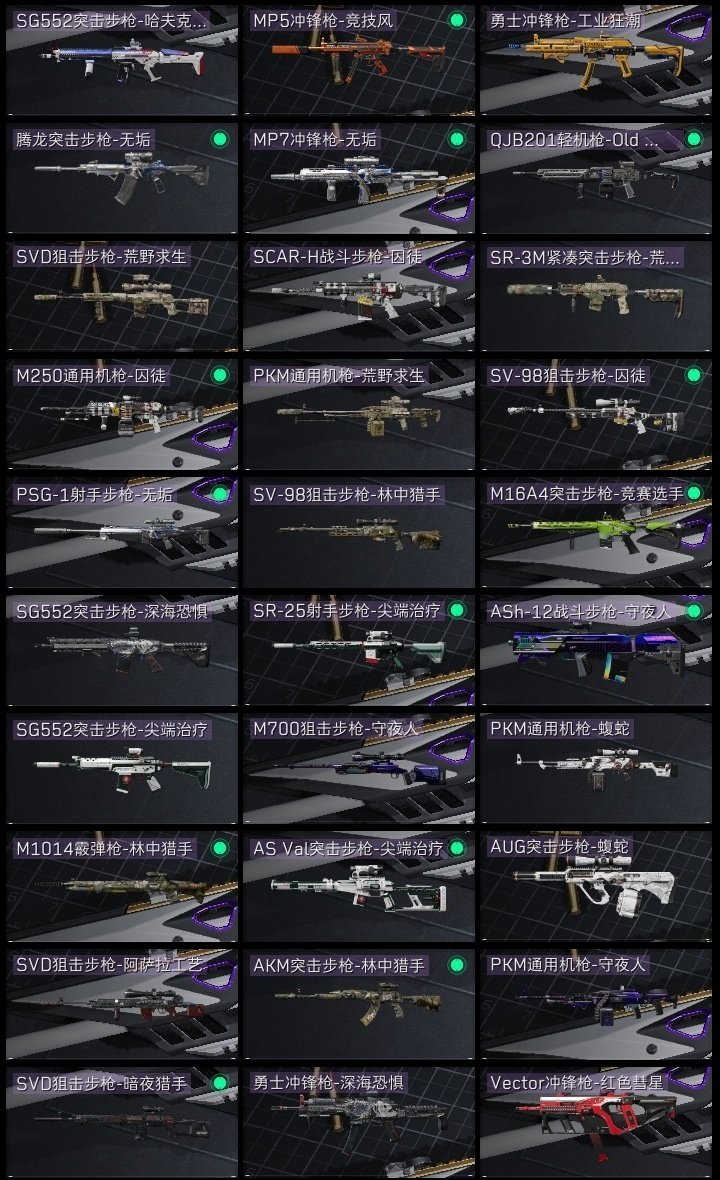Select the SVD狙击步枪-阿萨拉工艺 skin card

(x=122, y=1004)
